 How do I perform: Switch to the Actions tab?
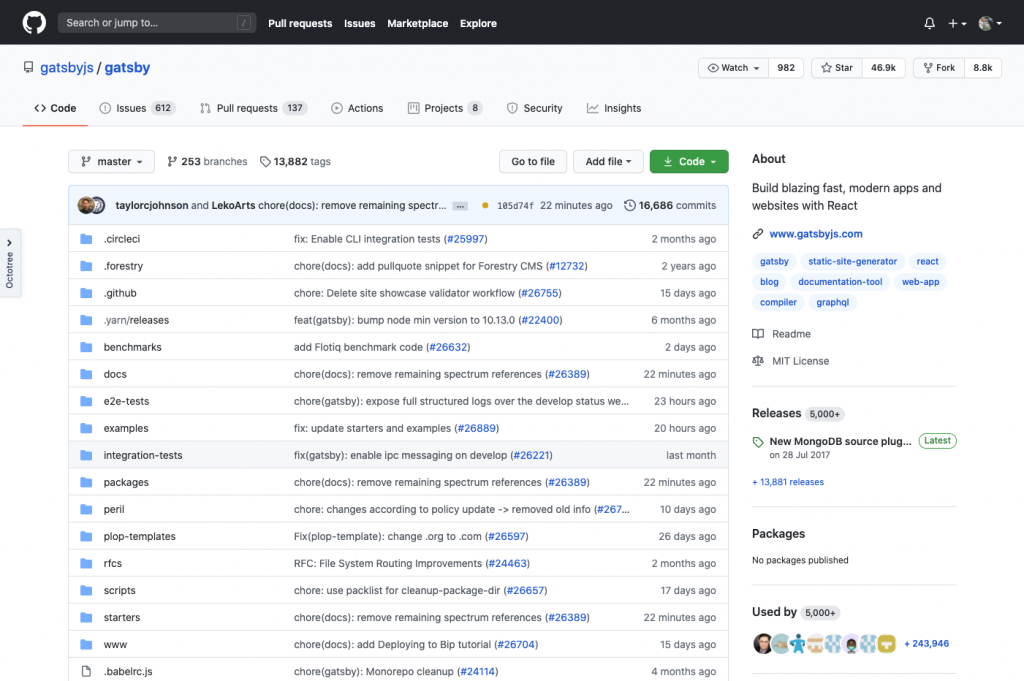point(357,108)
